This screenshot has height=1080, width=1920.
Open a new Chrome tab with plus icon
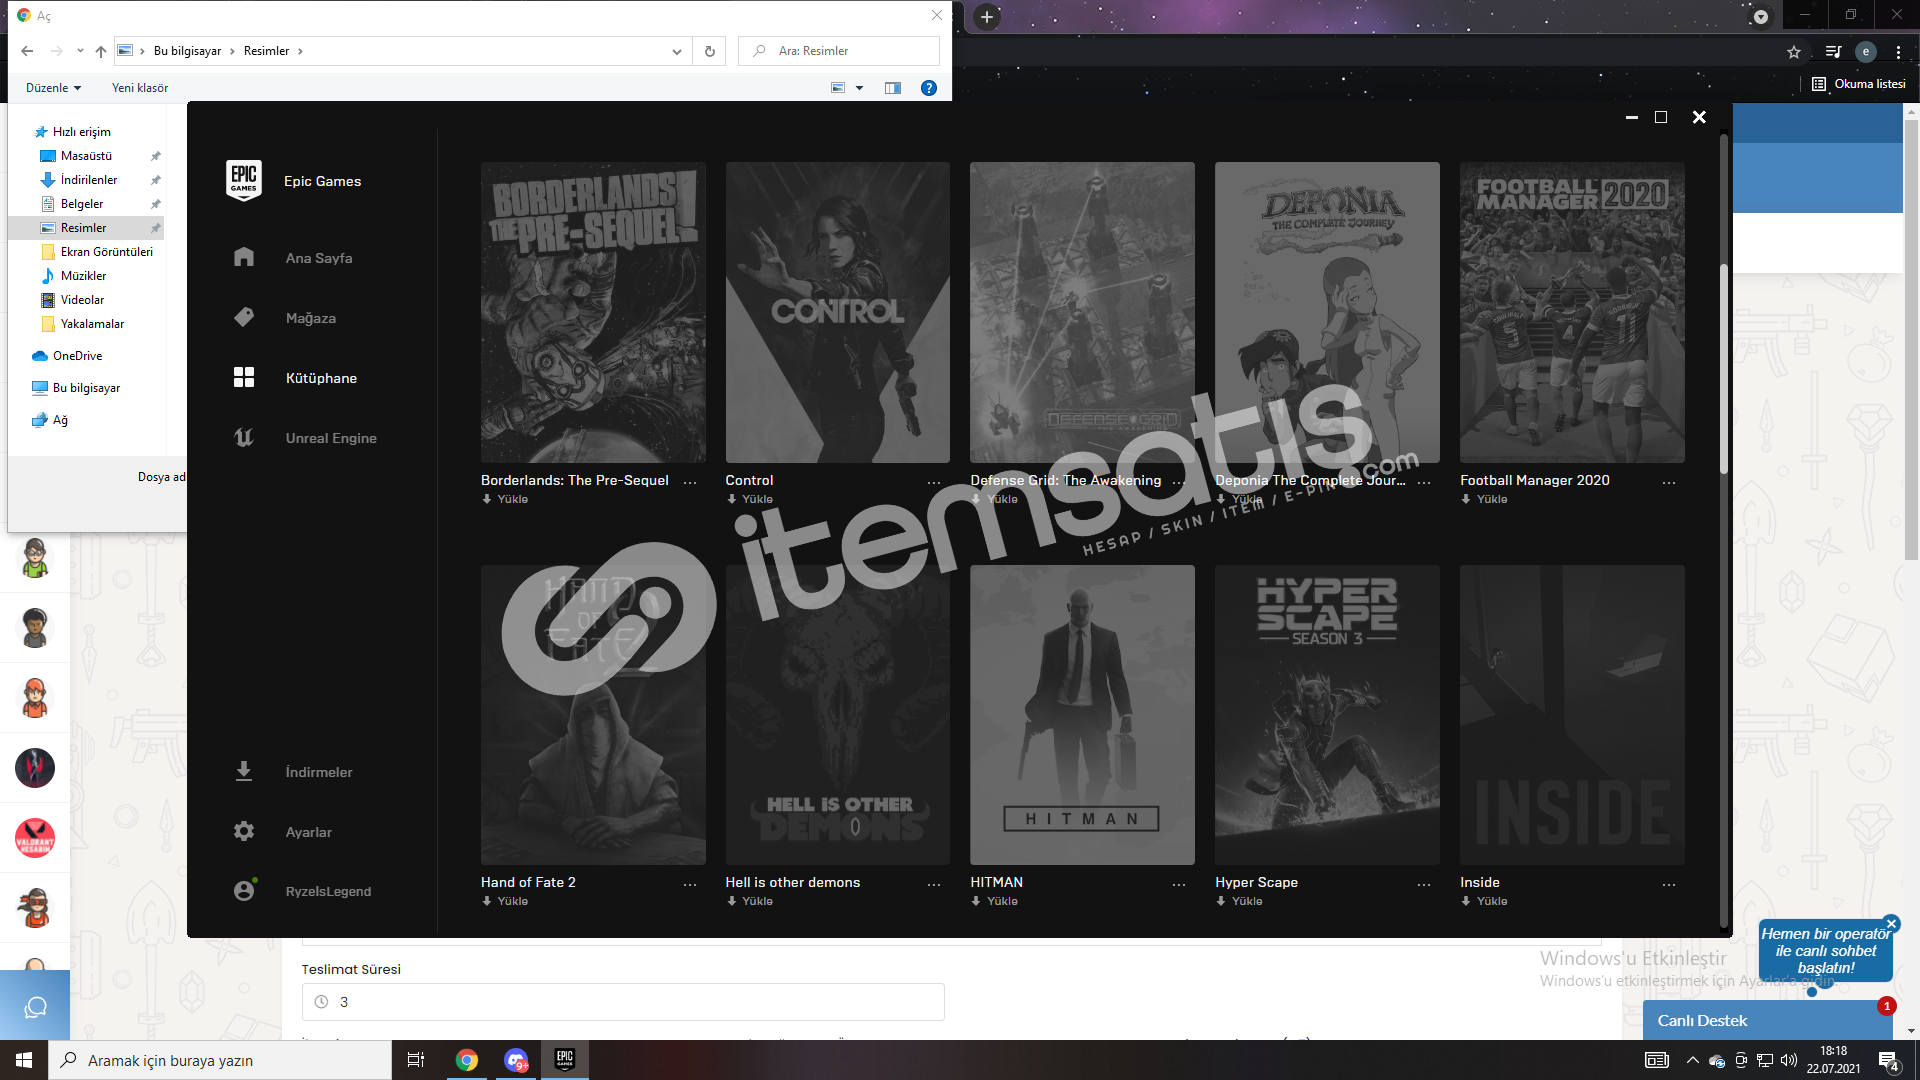(x=987, y=16)
